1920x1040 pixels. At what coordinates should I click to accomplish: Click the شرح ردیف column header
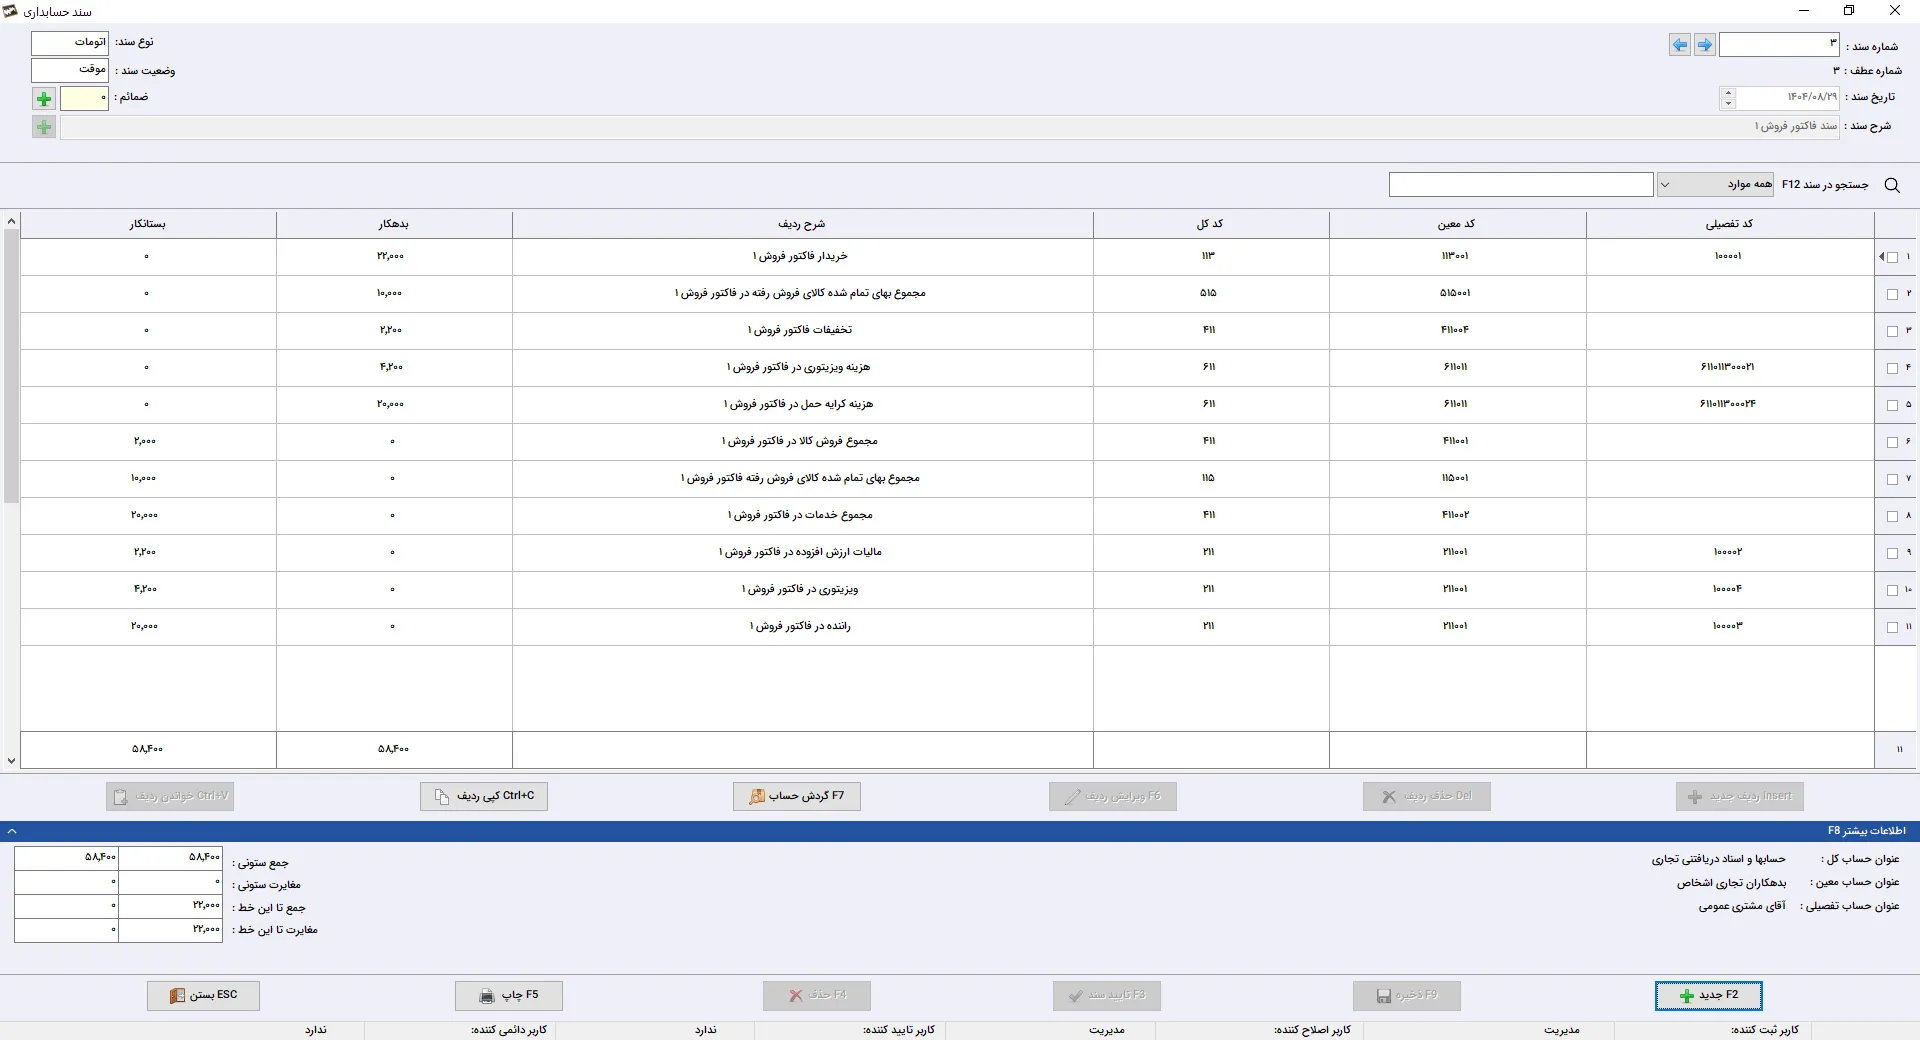[802, 224]
